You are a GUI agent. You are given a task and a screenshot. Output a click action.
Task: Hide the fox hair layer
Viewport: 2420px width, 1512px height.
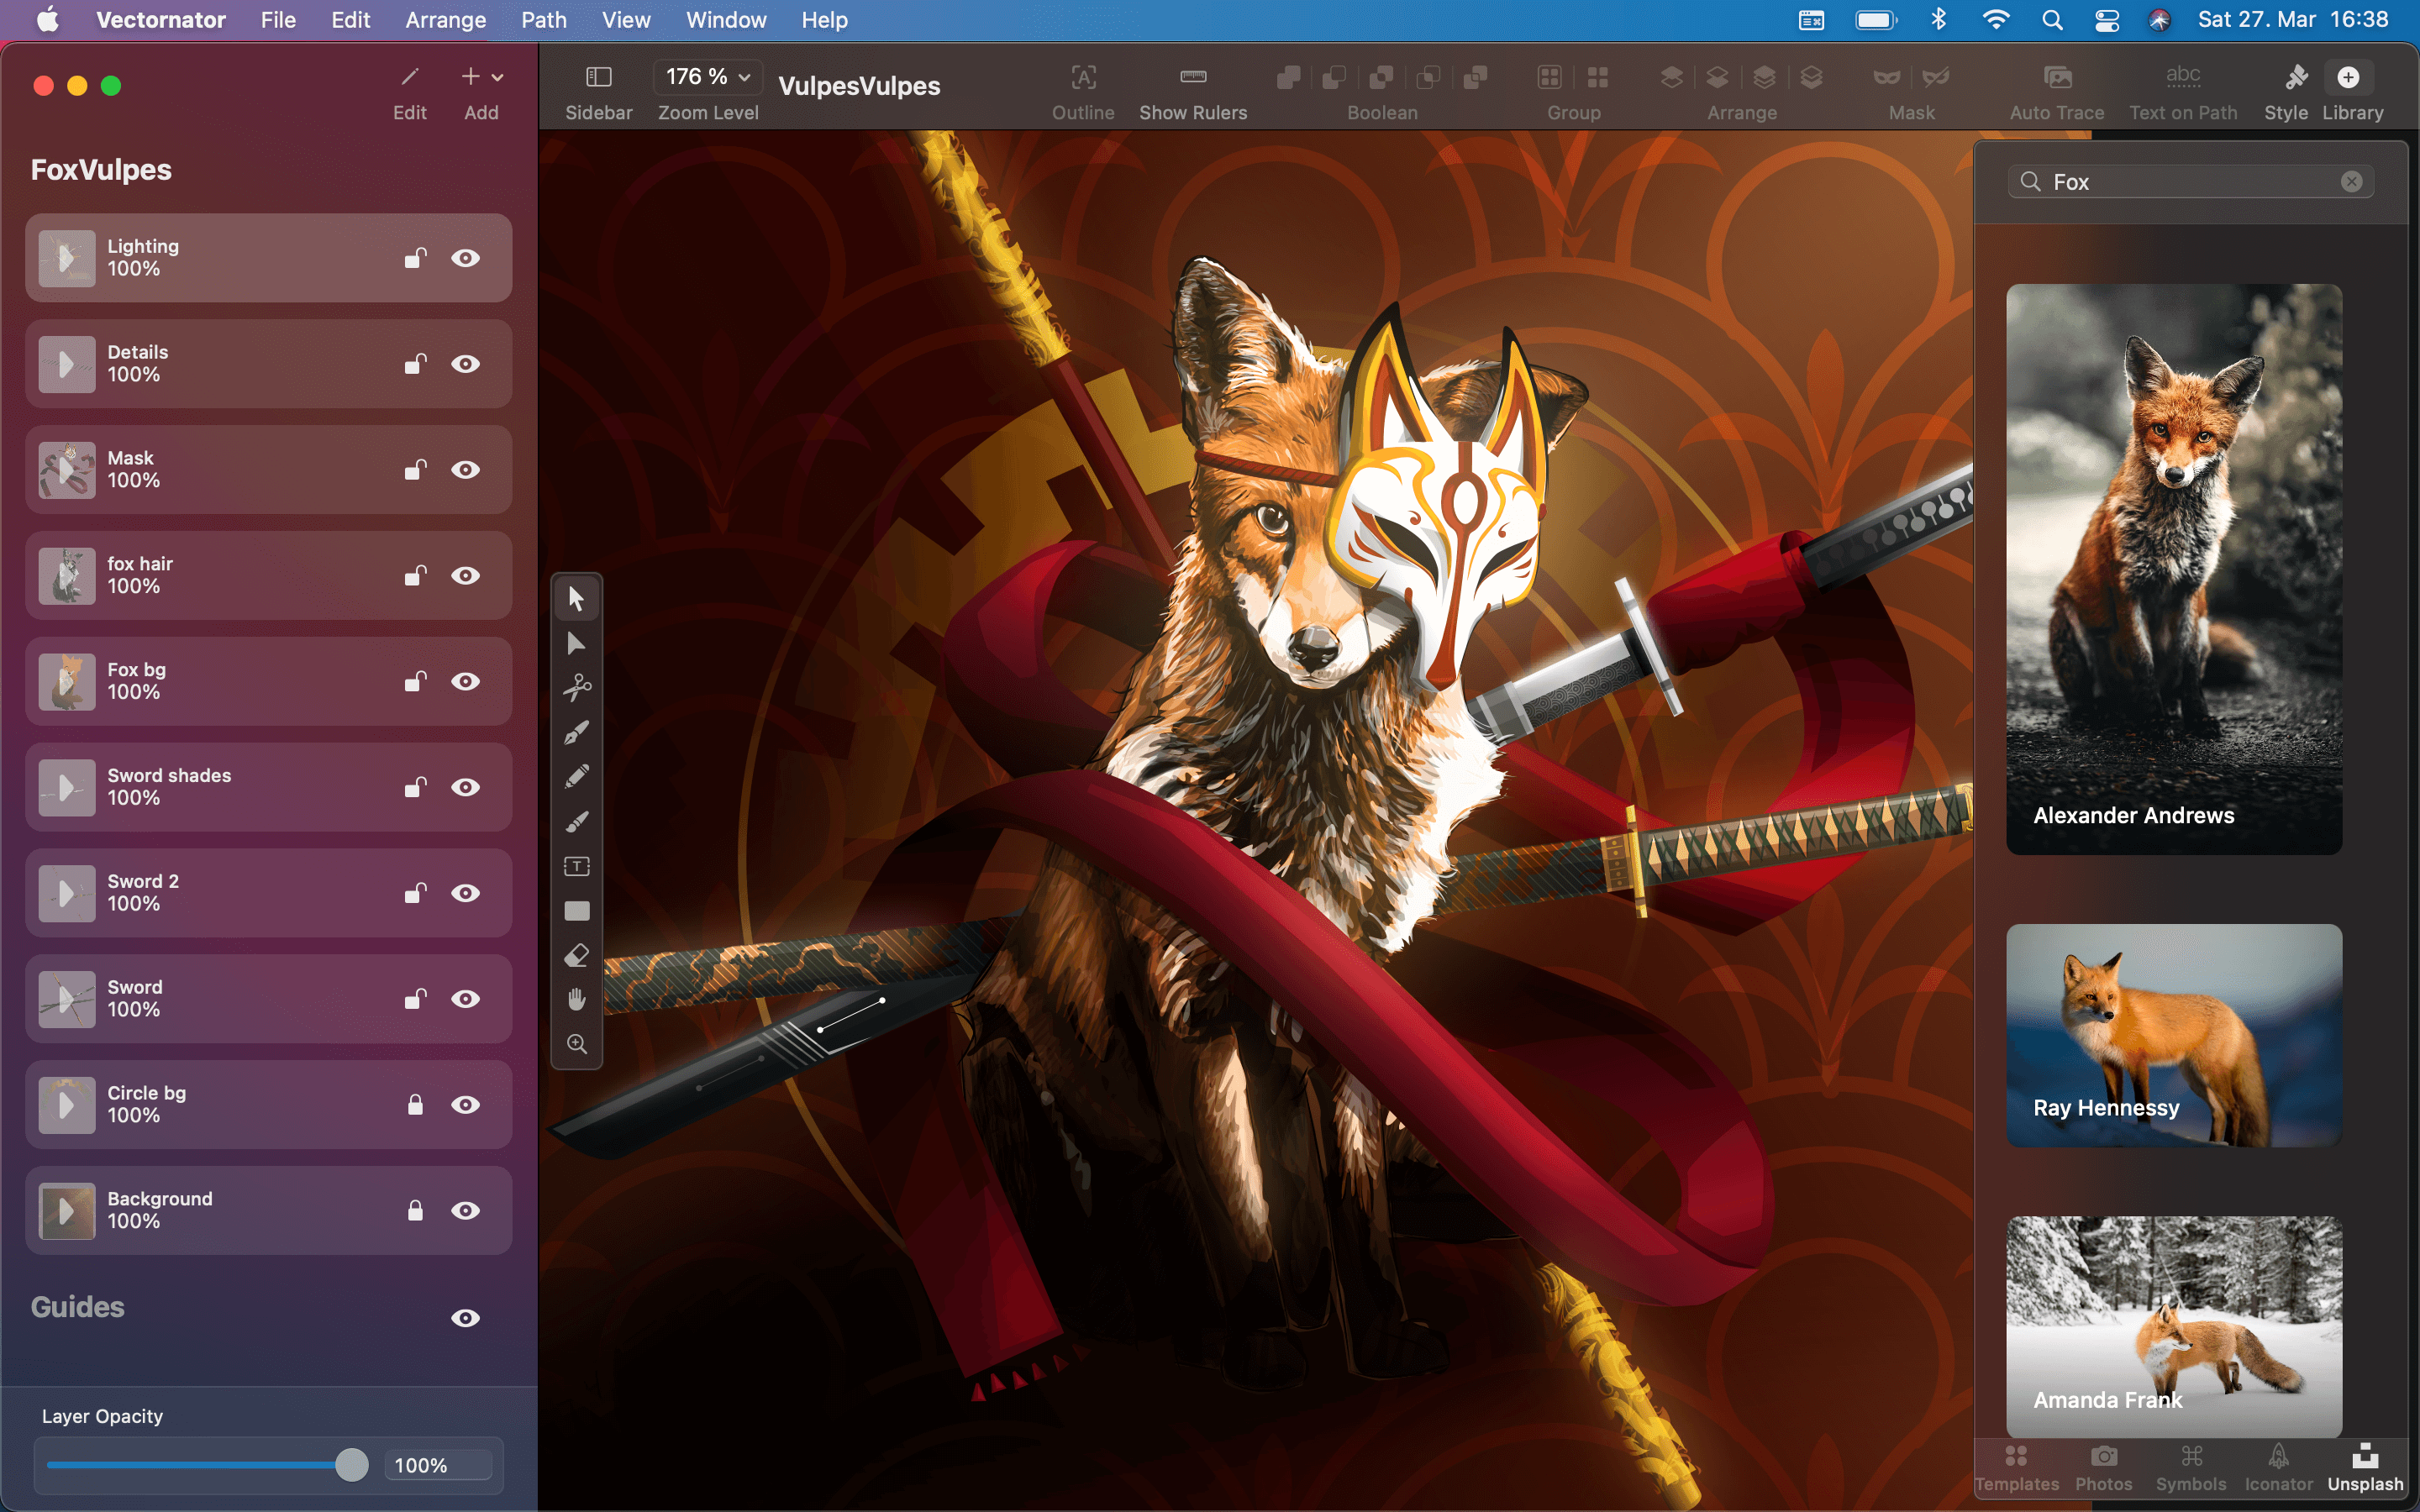tap(465, 576)
